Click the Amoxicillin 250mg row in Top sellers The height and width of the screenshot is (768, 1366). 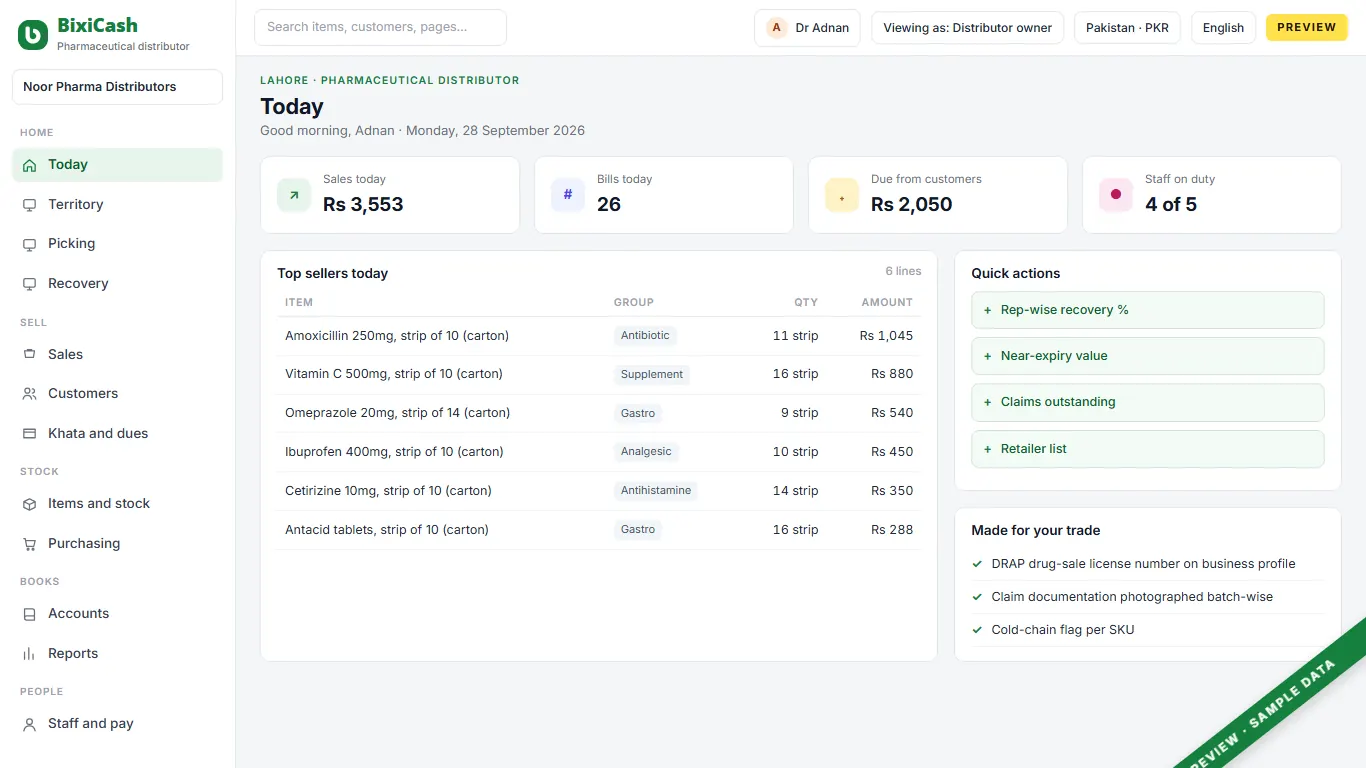(599, 336)
